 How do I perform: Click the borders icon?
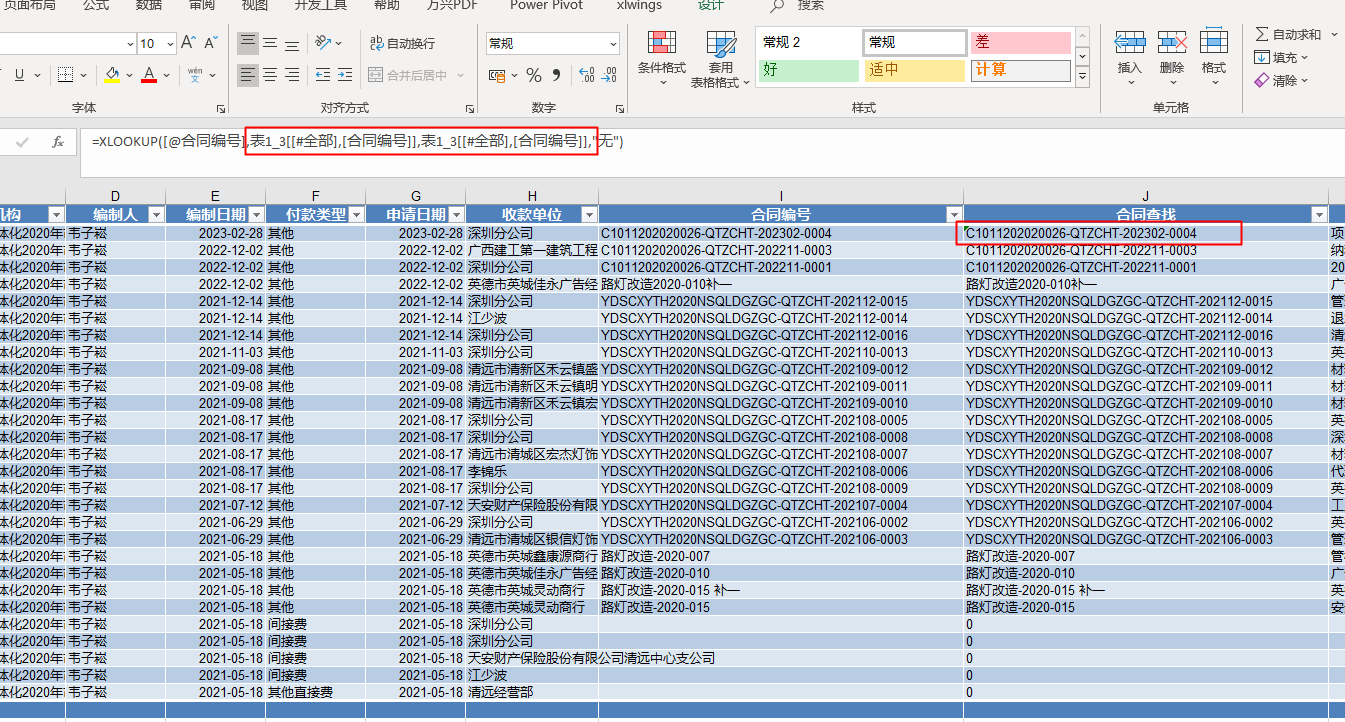(x=65, y=75)
